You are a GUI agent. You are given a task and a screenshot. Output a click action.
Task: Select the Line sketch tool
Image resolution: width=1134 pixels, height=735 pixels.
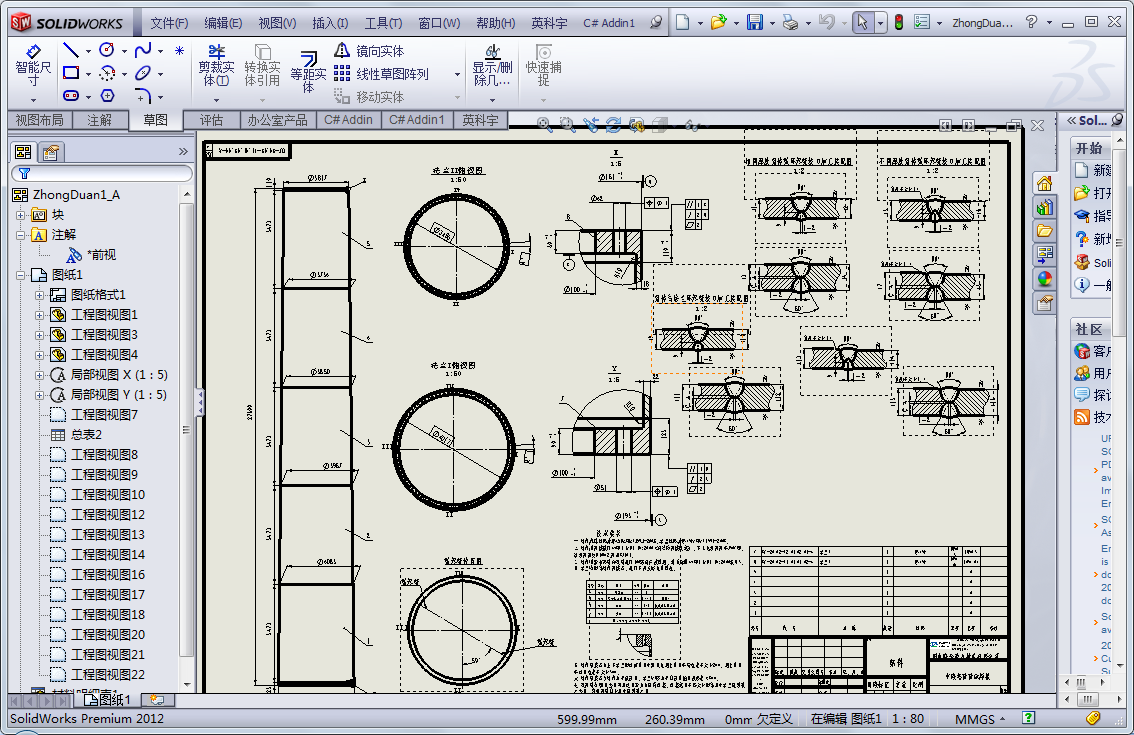coord(70,50)
